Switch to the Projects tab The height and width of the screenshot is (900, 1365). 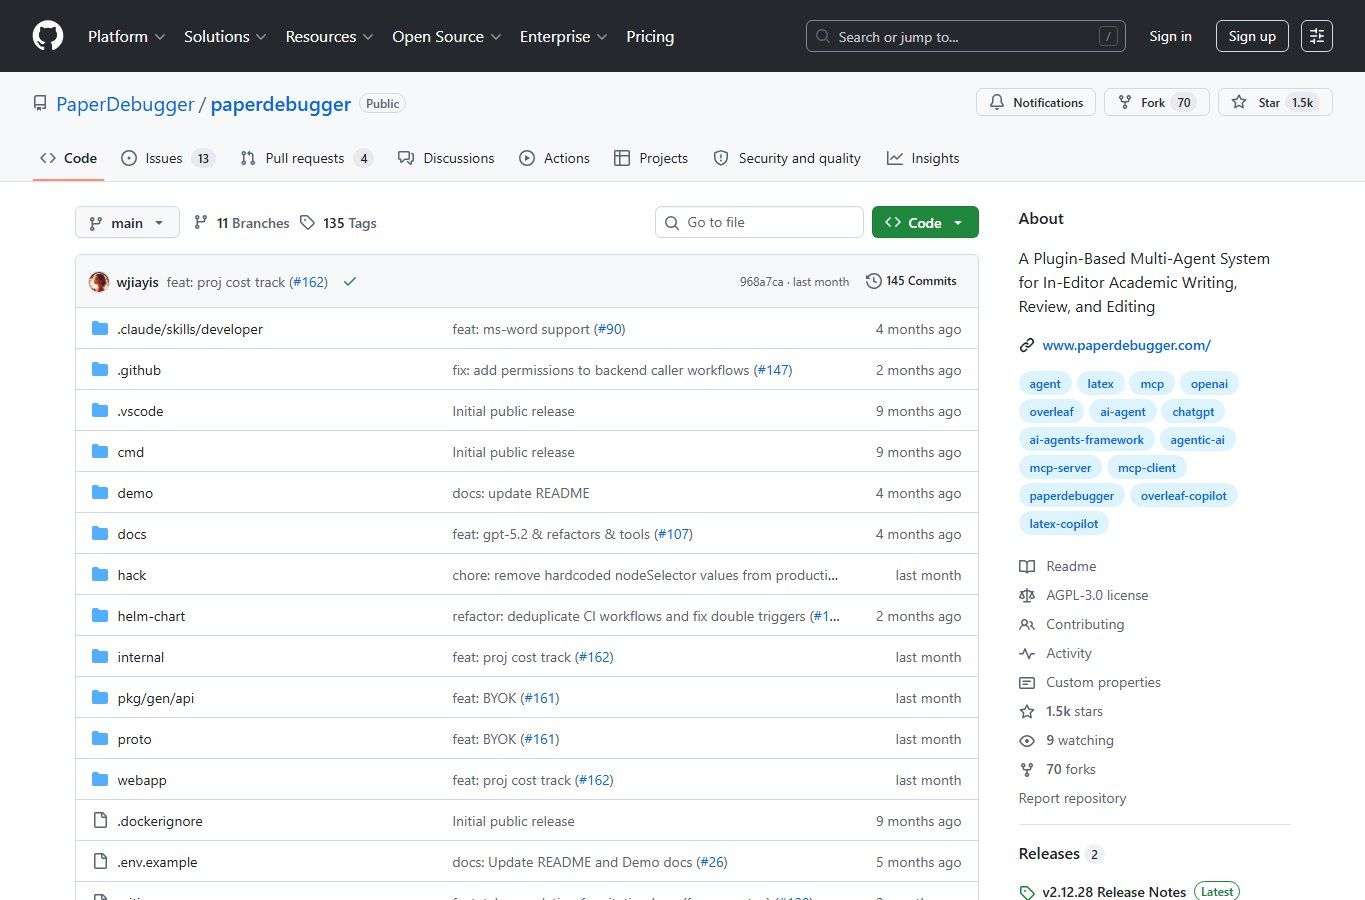pyautogui.click(x=651, y=158)
